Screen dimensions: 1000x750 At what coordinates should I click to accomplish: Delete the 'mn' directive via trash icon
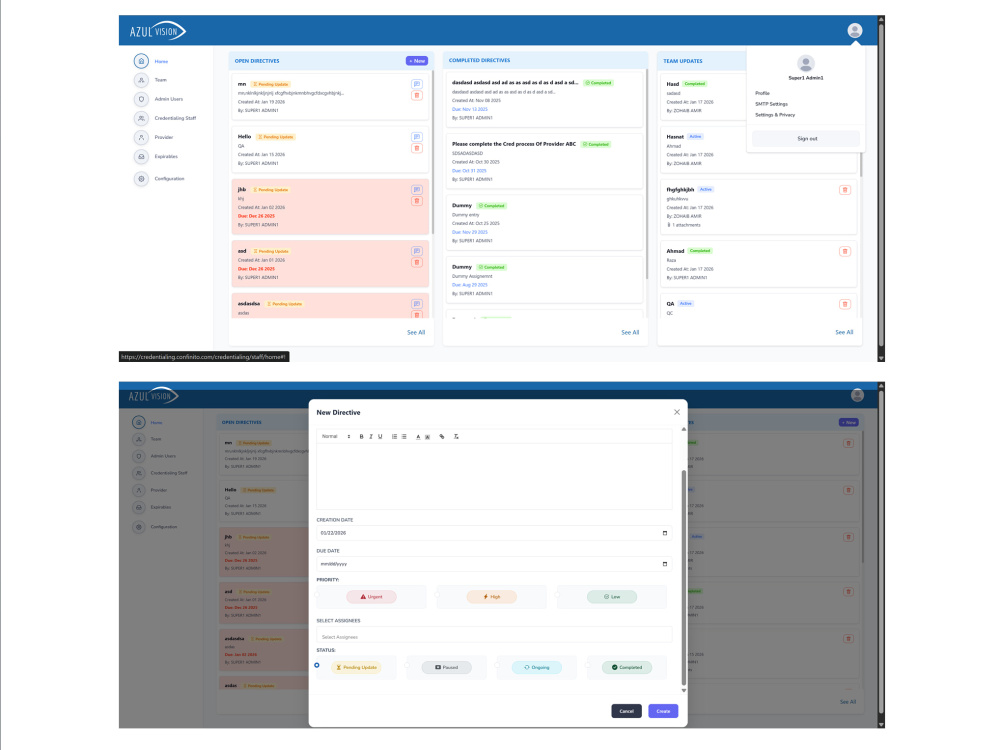tap(416, 96)
